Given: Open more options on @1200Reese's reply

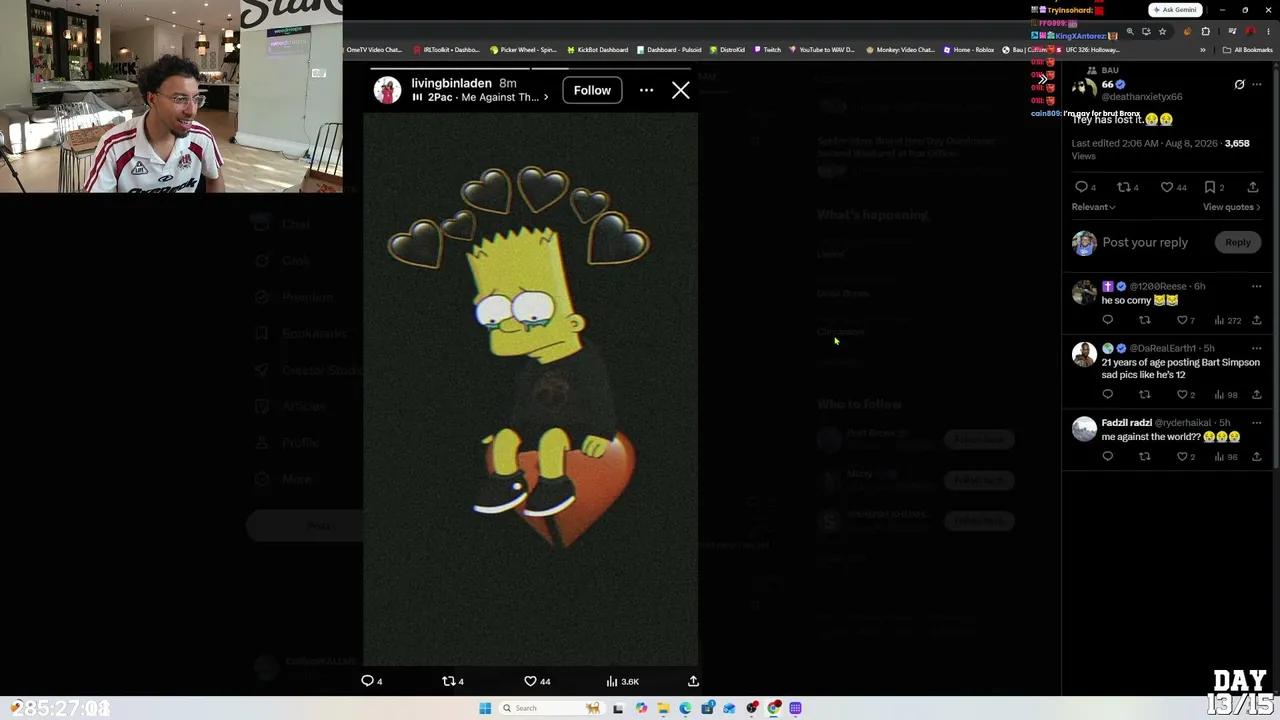Looking at the screenshot, I should coord(1257,287).
